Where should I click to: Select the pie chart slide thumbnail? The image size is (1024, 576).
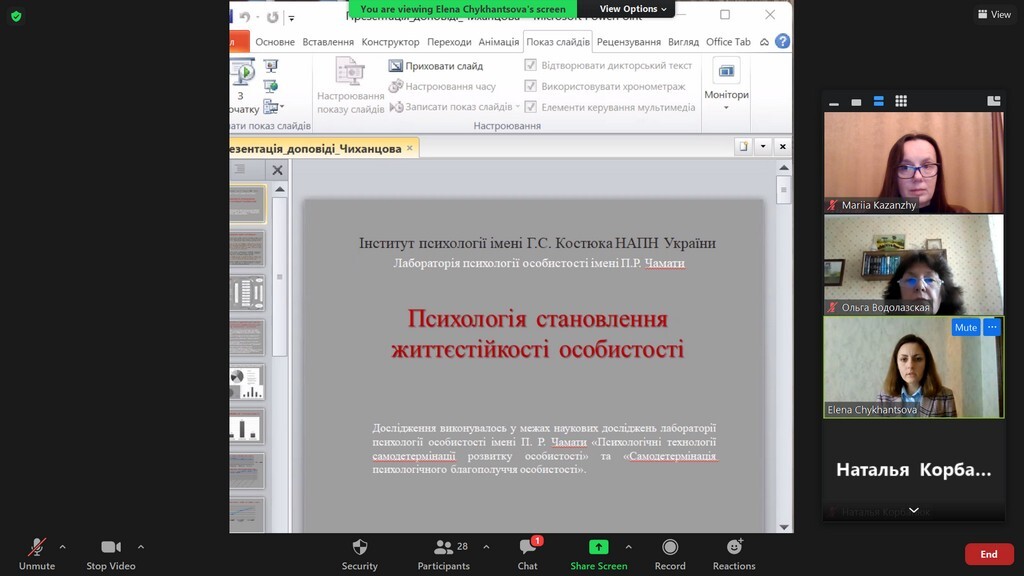tap(247, 383)
